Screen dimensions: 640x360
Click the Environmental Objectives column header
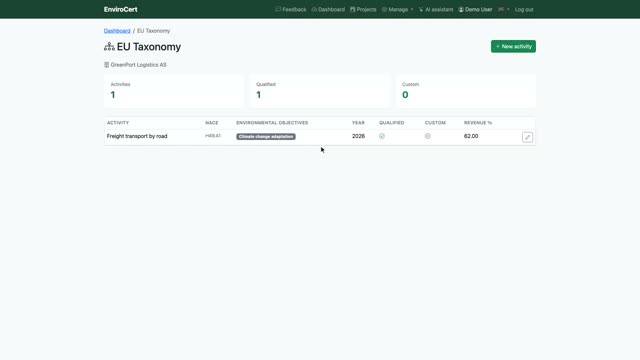[272, 123]
